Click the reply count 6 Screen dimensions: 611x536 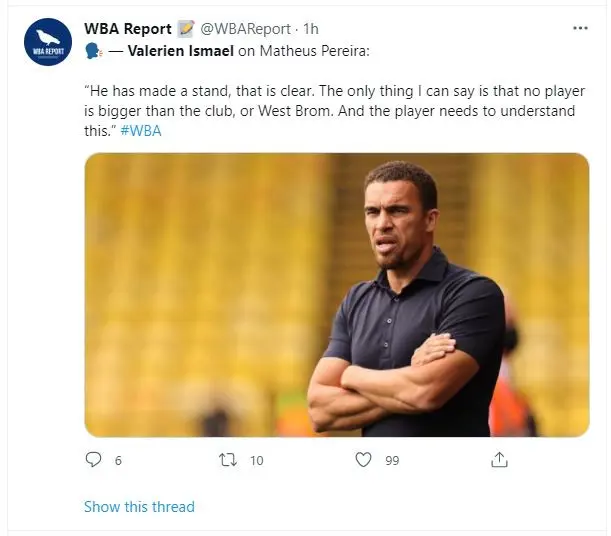[118, 460]
